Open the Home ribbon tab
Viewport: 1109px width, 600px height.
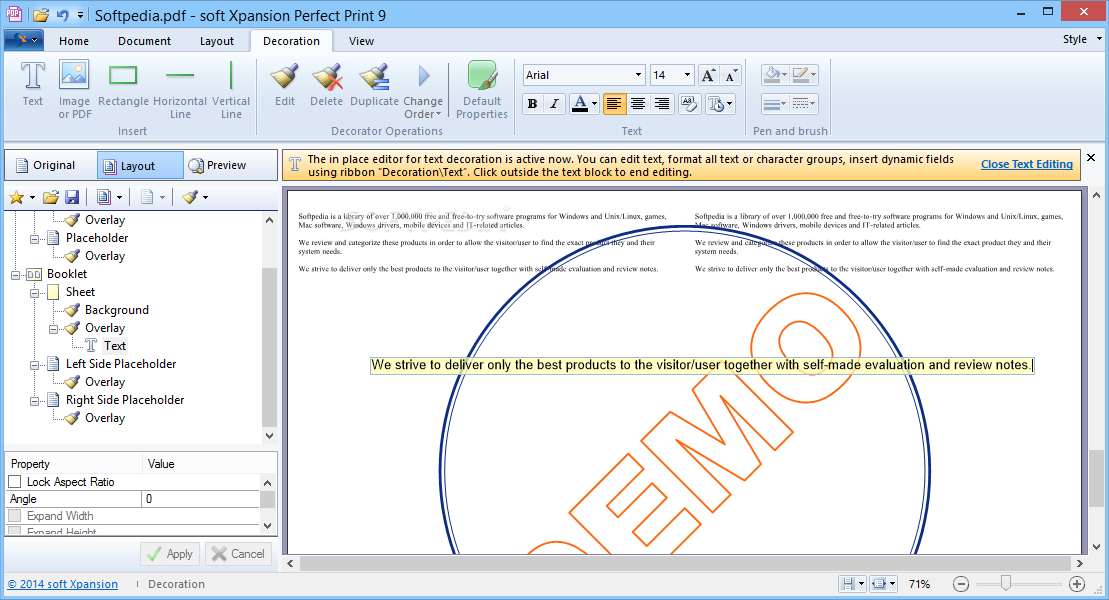click(74, 41)
